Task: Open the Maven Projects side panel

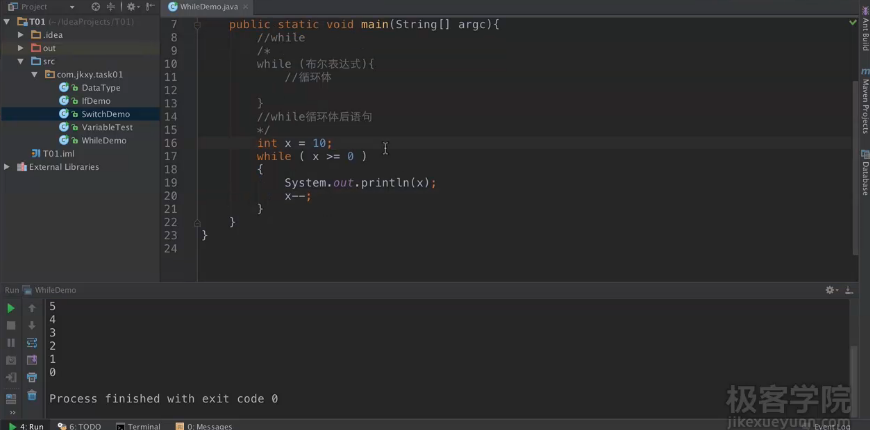Action: (864, 101)
